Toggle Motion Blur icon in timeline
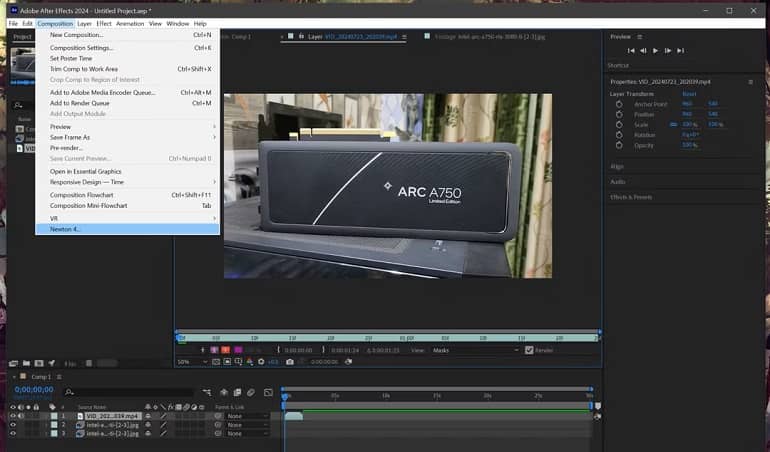 coord(250,393)
